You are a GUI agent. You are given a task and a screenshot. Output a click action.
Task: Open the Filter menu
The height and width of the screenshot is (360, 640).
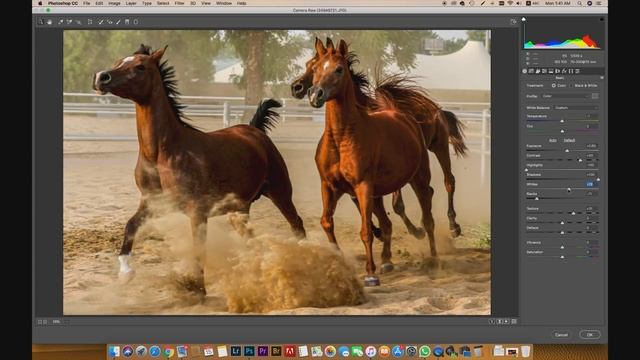[x=180, y=3]
